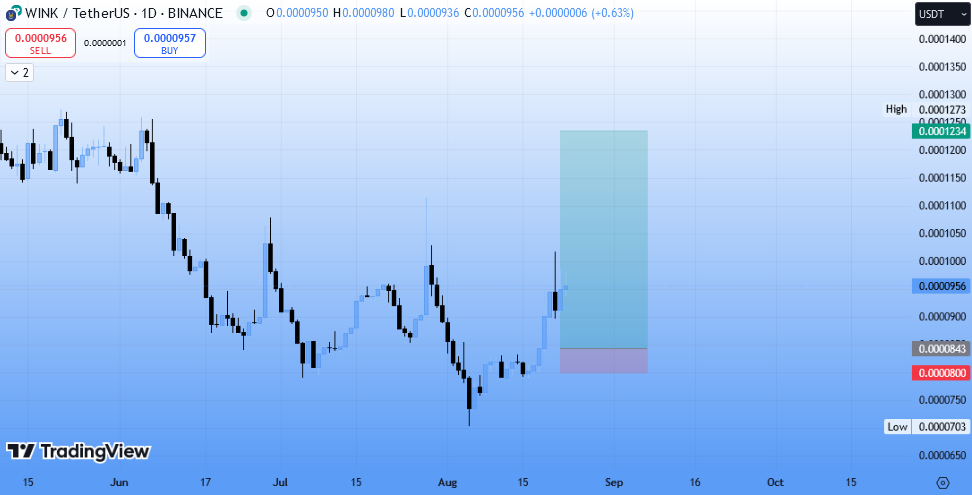Screen dimensions: 972x495
Task: Click the WINK coin logo icon
Action: coord(12,12)
